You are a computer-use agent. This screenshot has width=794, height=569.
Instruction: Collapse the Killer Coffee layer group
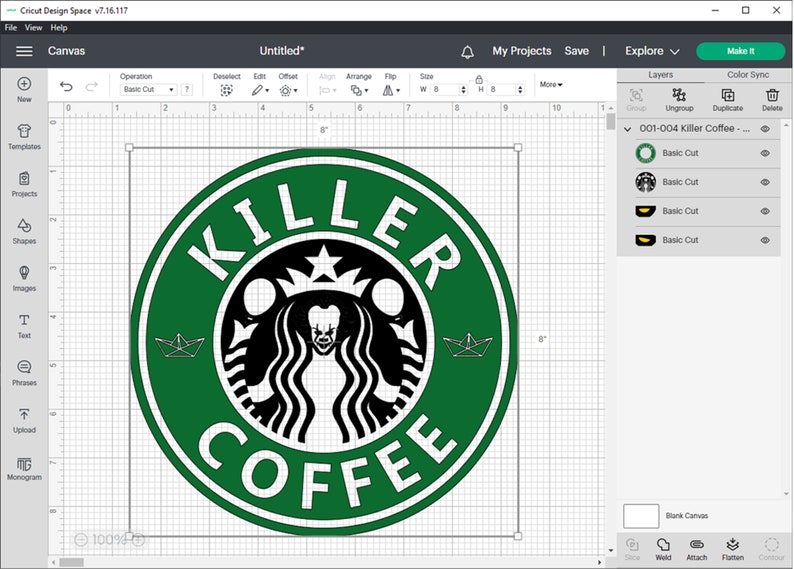[x=627, y=130]
